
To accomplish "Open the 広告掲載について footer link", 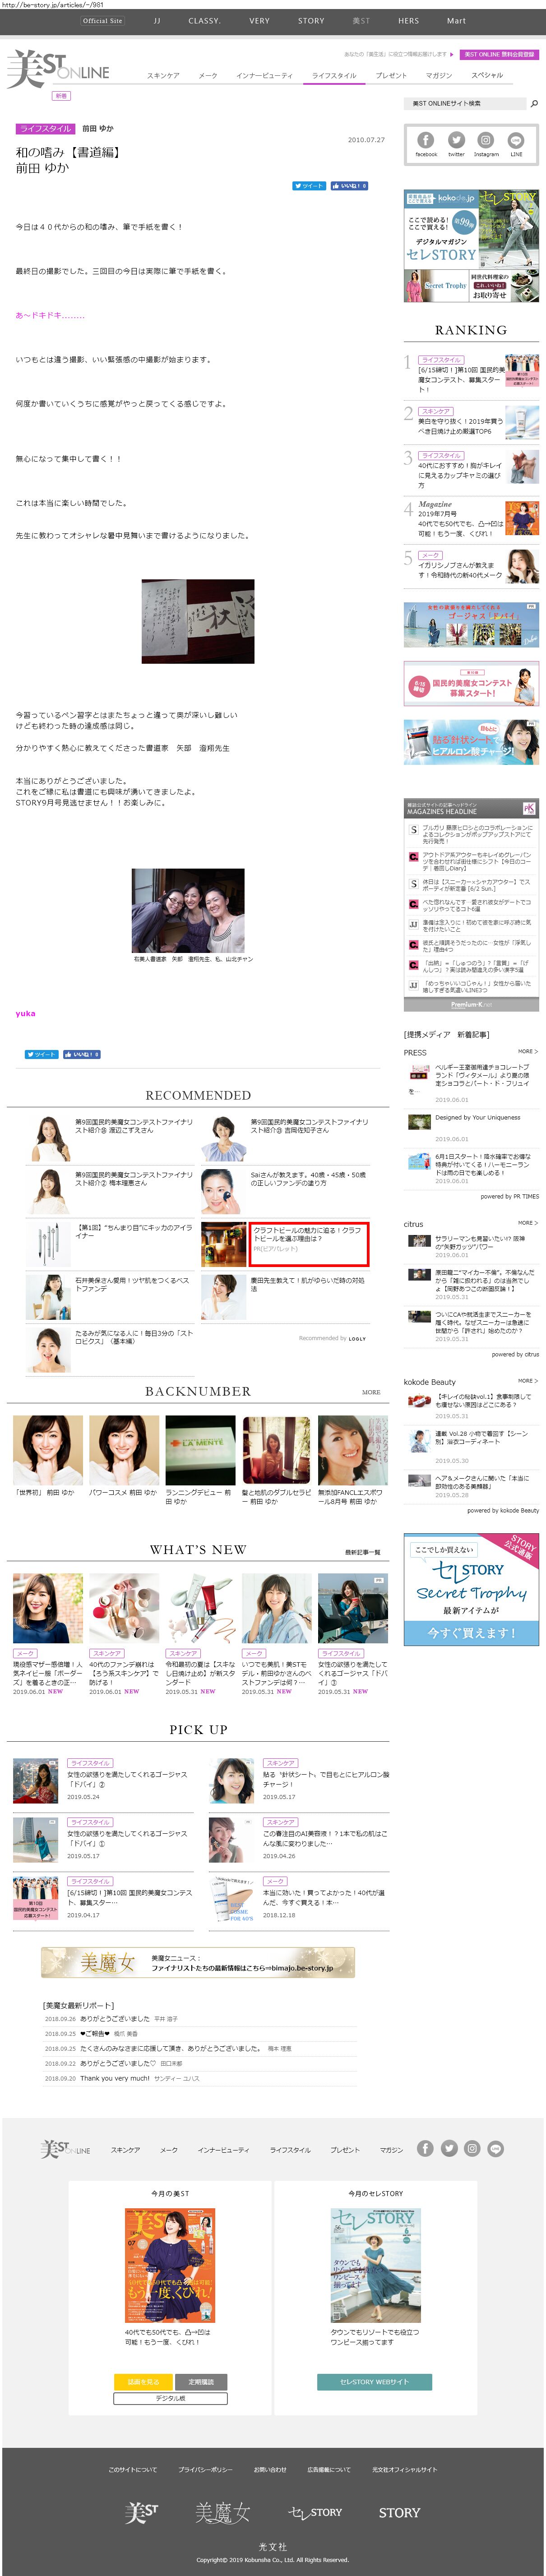I will pyautogui.click(x=329, y=2469).
